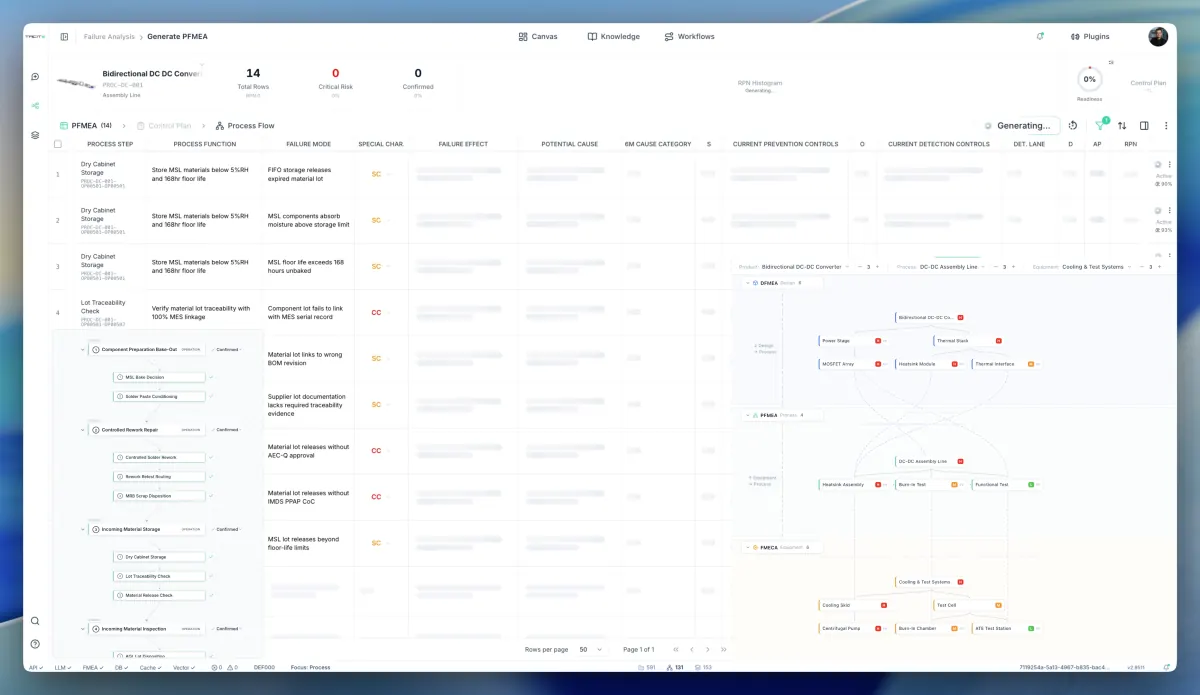
Task: Click the converter product thumbnail image
Action: 76,84
